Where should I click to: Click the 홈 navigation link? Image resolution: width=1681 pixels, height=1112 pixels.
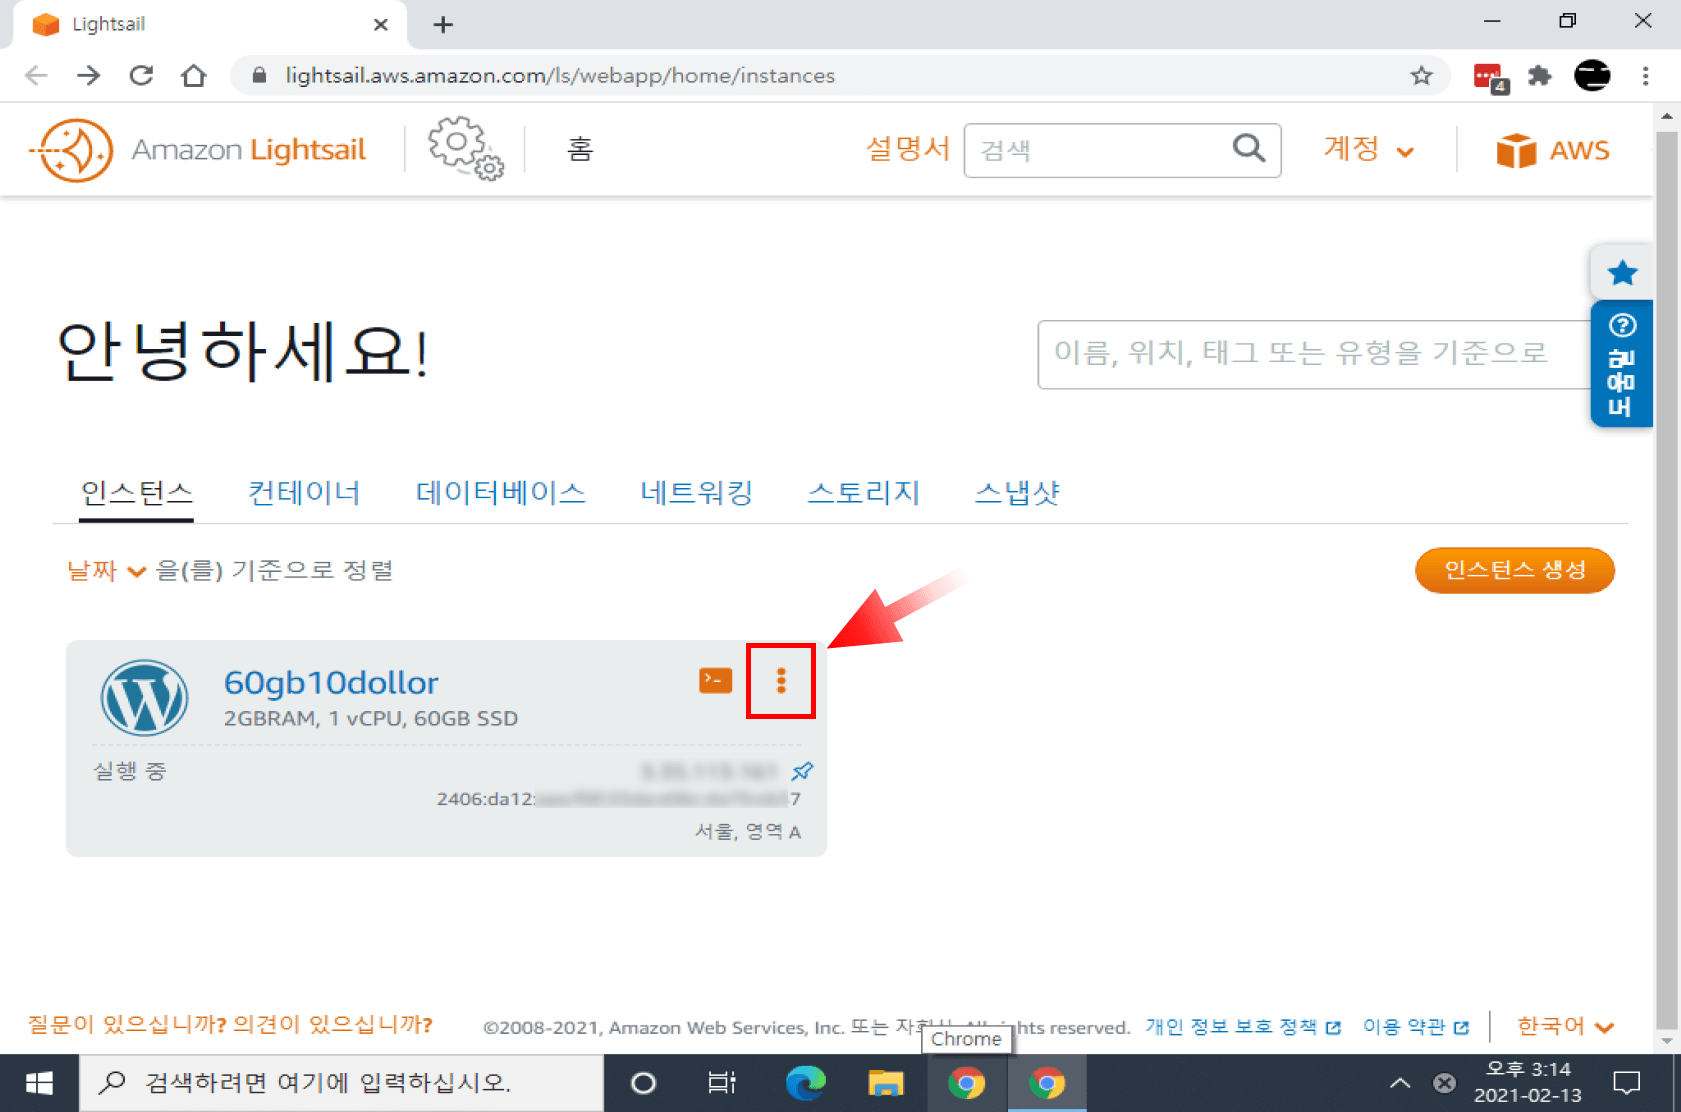pyautogui.click(x=580, y=150)
